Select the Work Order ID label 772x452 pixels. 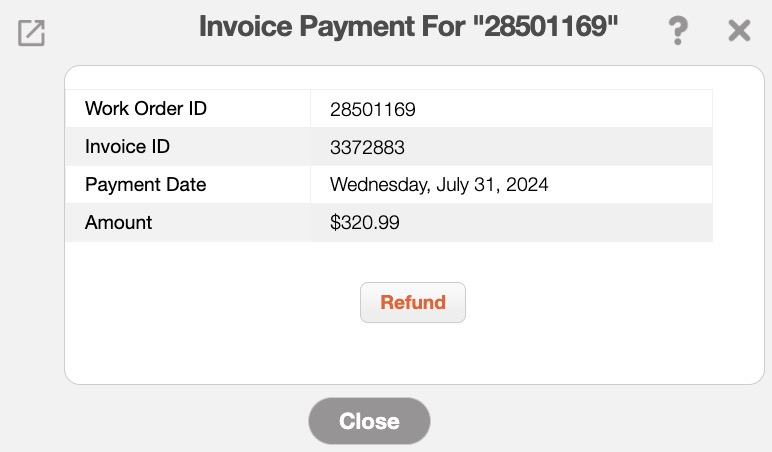(146, 109)
